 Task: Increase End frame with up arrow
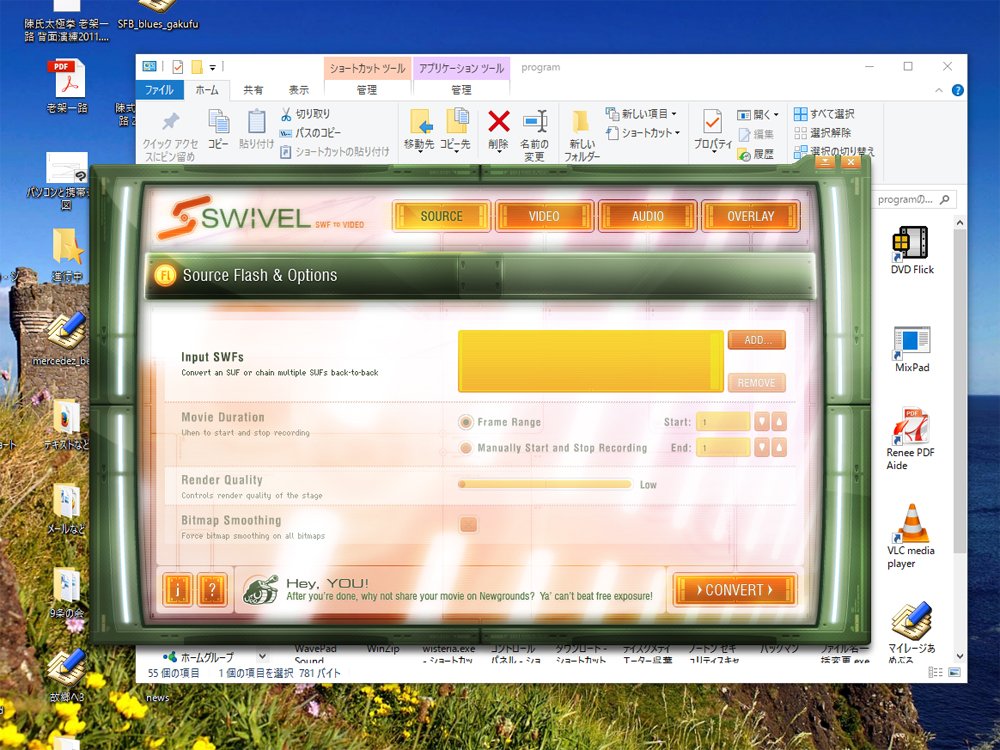(x=779, y=448)
